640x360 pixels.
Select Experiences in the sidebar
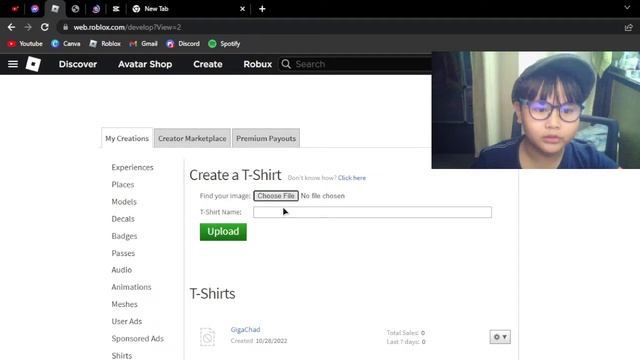tap(133, 167)
